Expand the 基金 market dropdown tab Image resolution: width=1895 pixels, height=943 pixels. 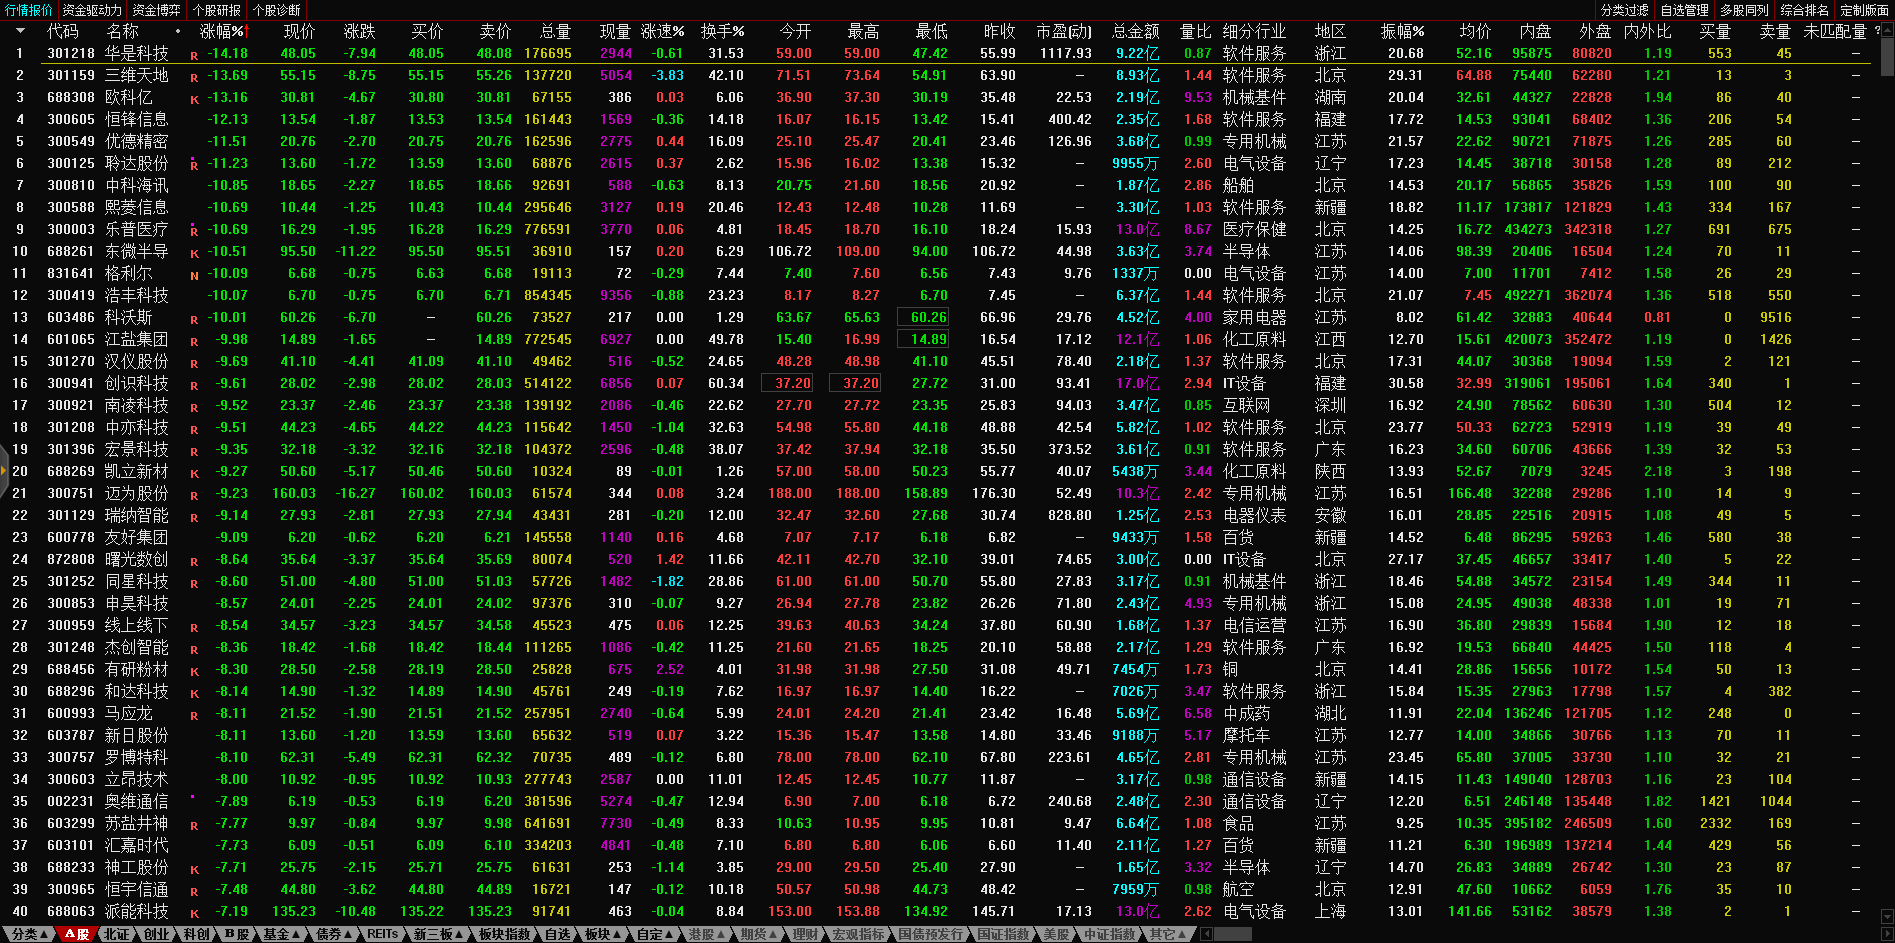tap(283, 934)
